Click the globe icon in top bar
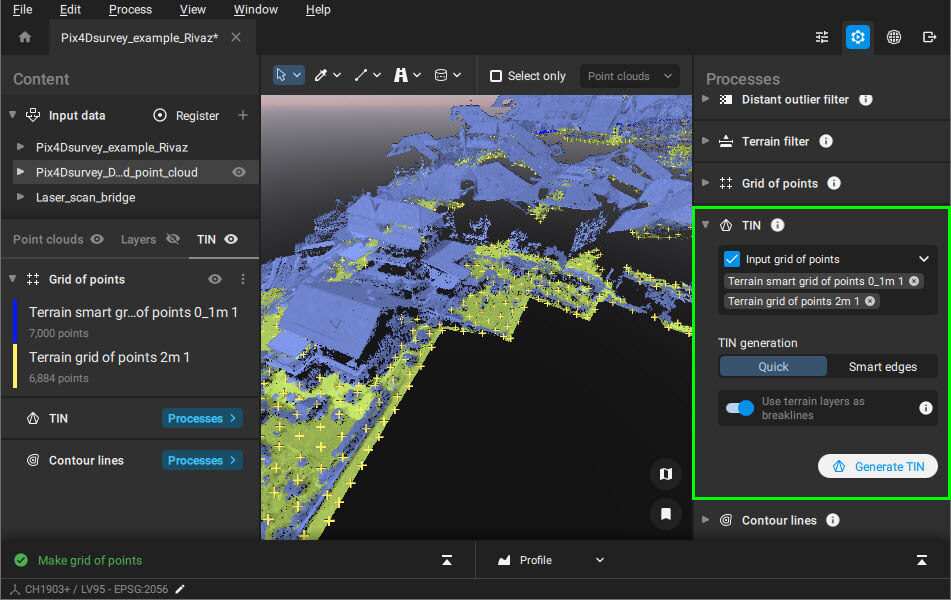The height and width of the screenshot is (600, 951). point(893,37)
